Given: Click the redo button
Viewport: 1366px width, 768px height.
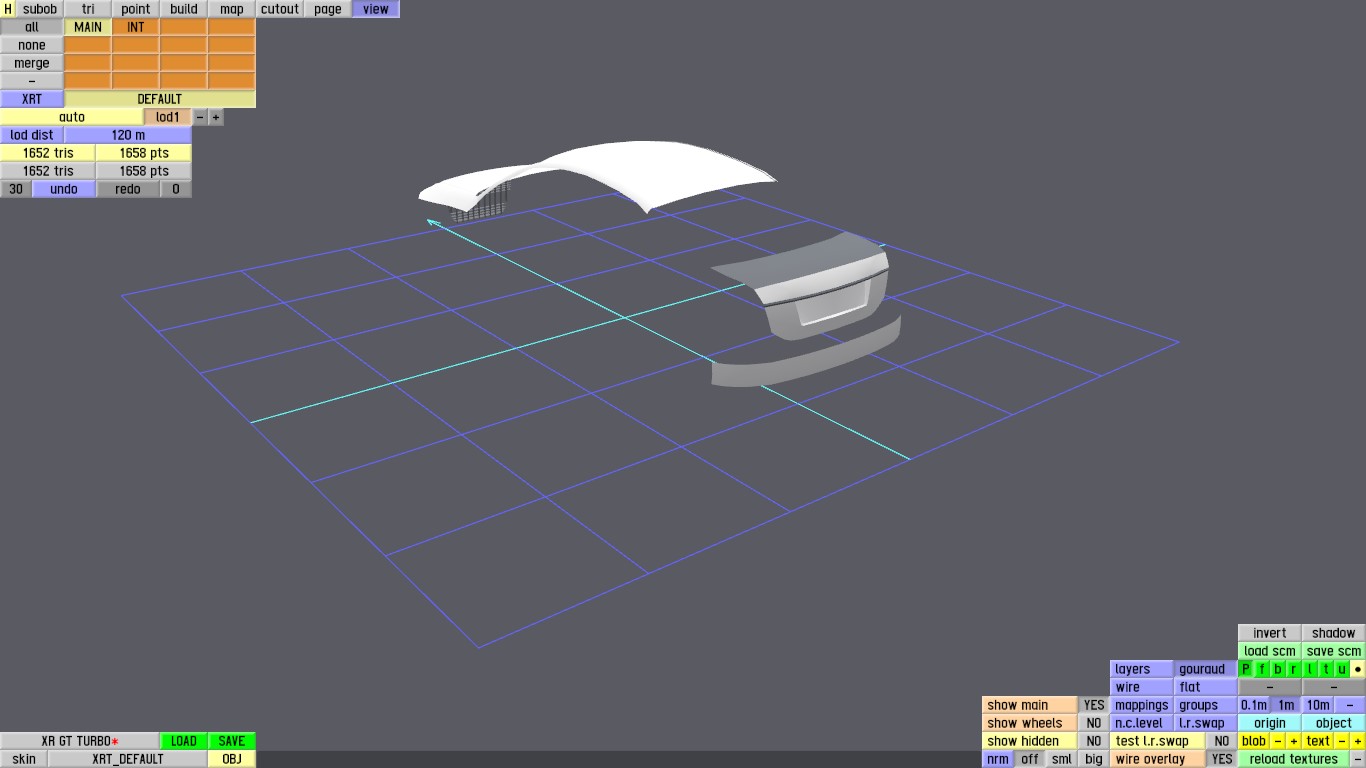Looking at the screenshot, I should tap(128, 189).
